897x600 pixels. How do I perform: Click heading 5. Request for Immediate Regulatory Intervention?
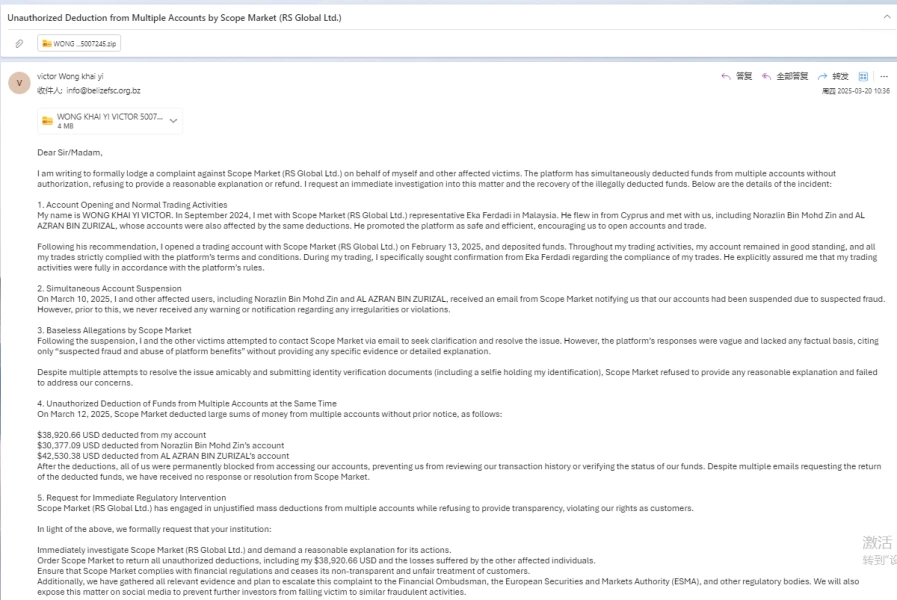(132, 498)
